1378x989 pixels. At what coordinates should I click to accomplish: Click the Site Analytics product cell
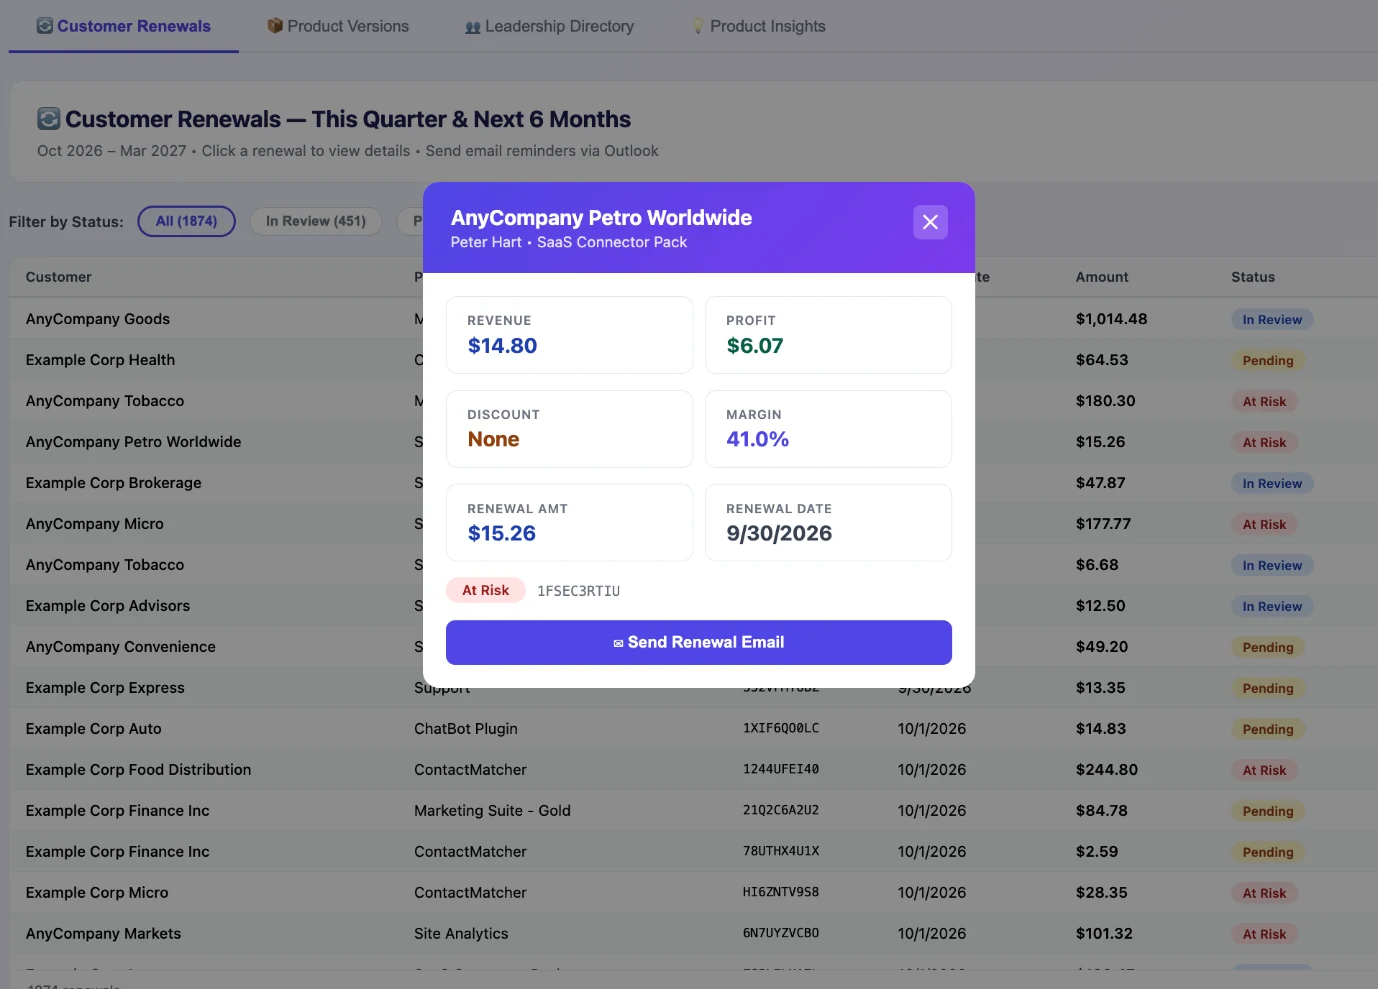click(x=461, y=934)
